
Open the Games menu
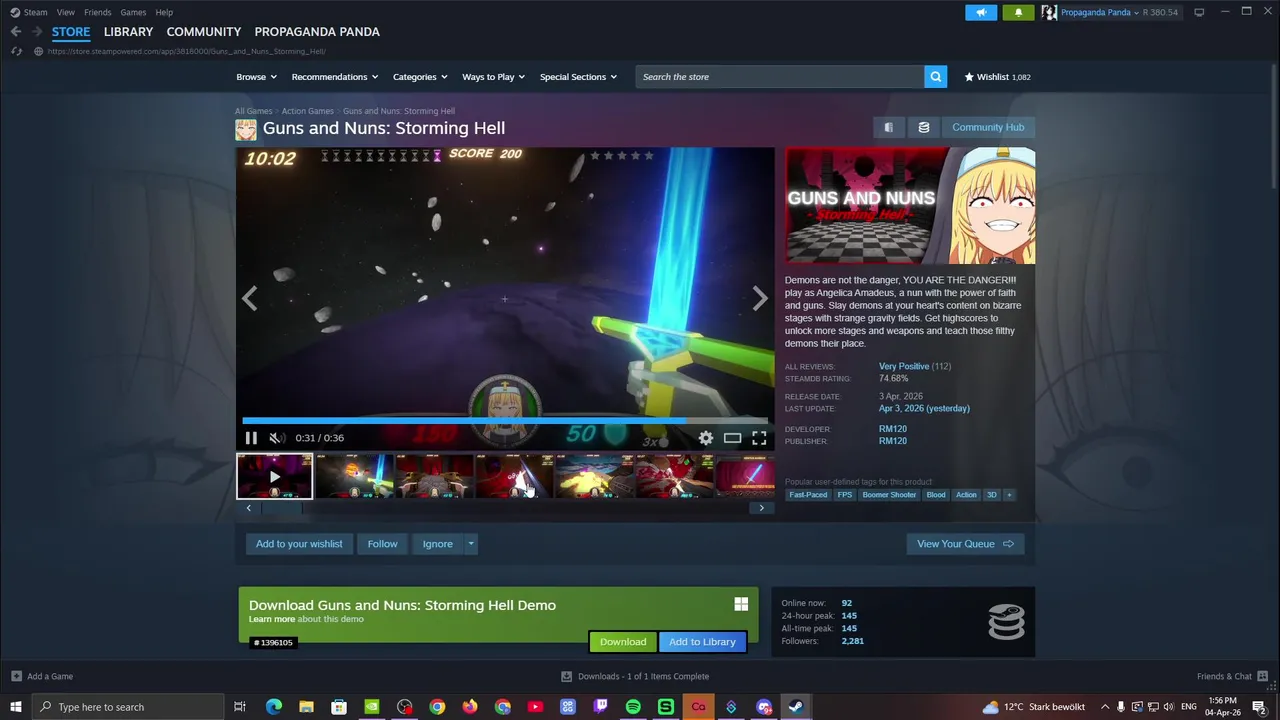pyautogui.click(x=133, y=12)
